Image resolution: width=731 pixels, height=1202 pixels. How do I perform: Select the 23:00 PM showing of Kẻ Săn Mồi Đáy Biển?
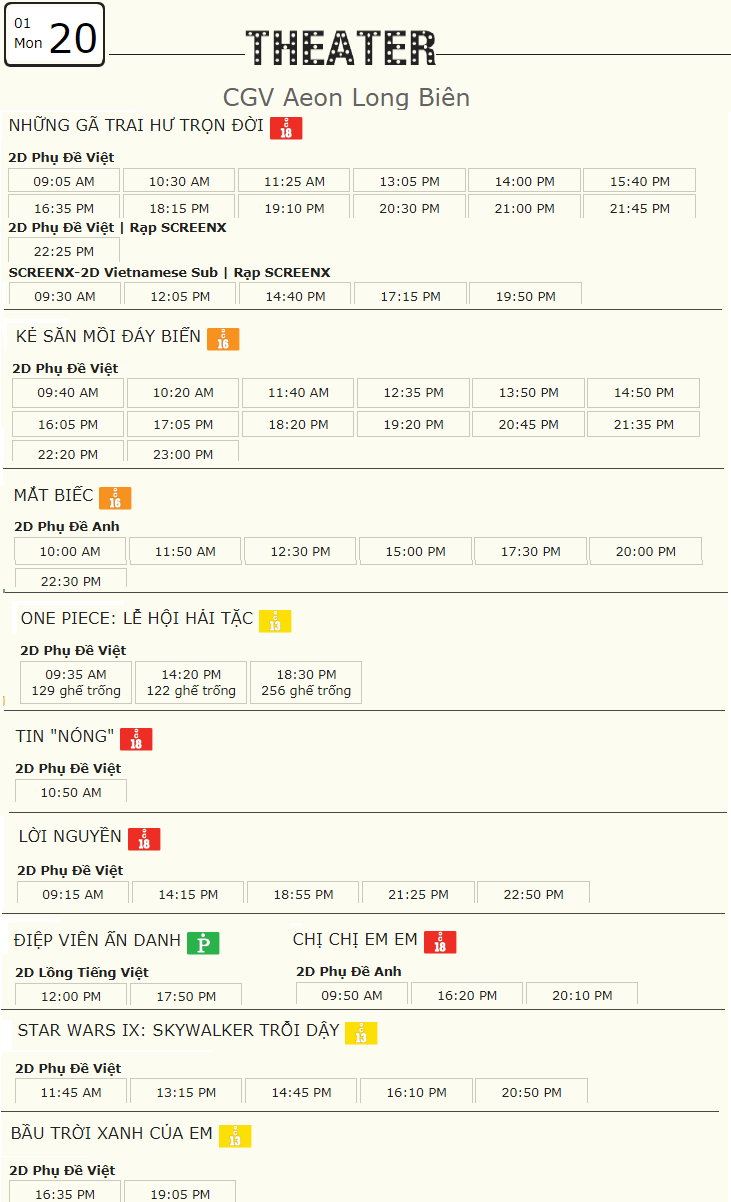183,453
